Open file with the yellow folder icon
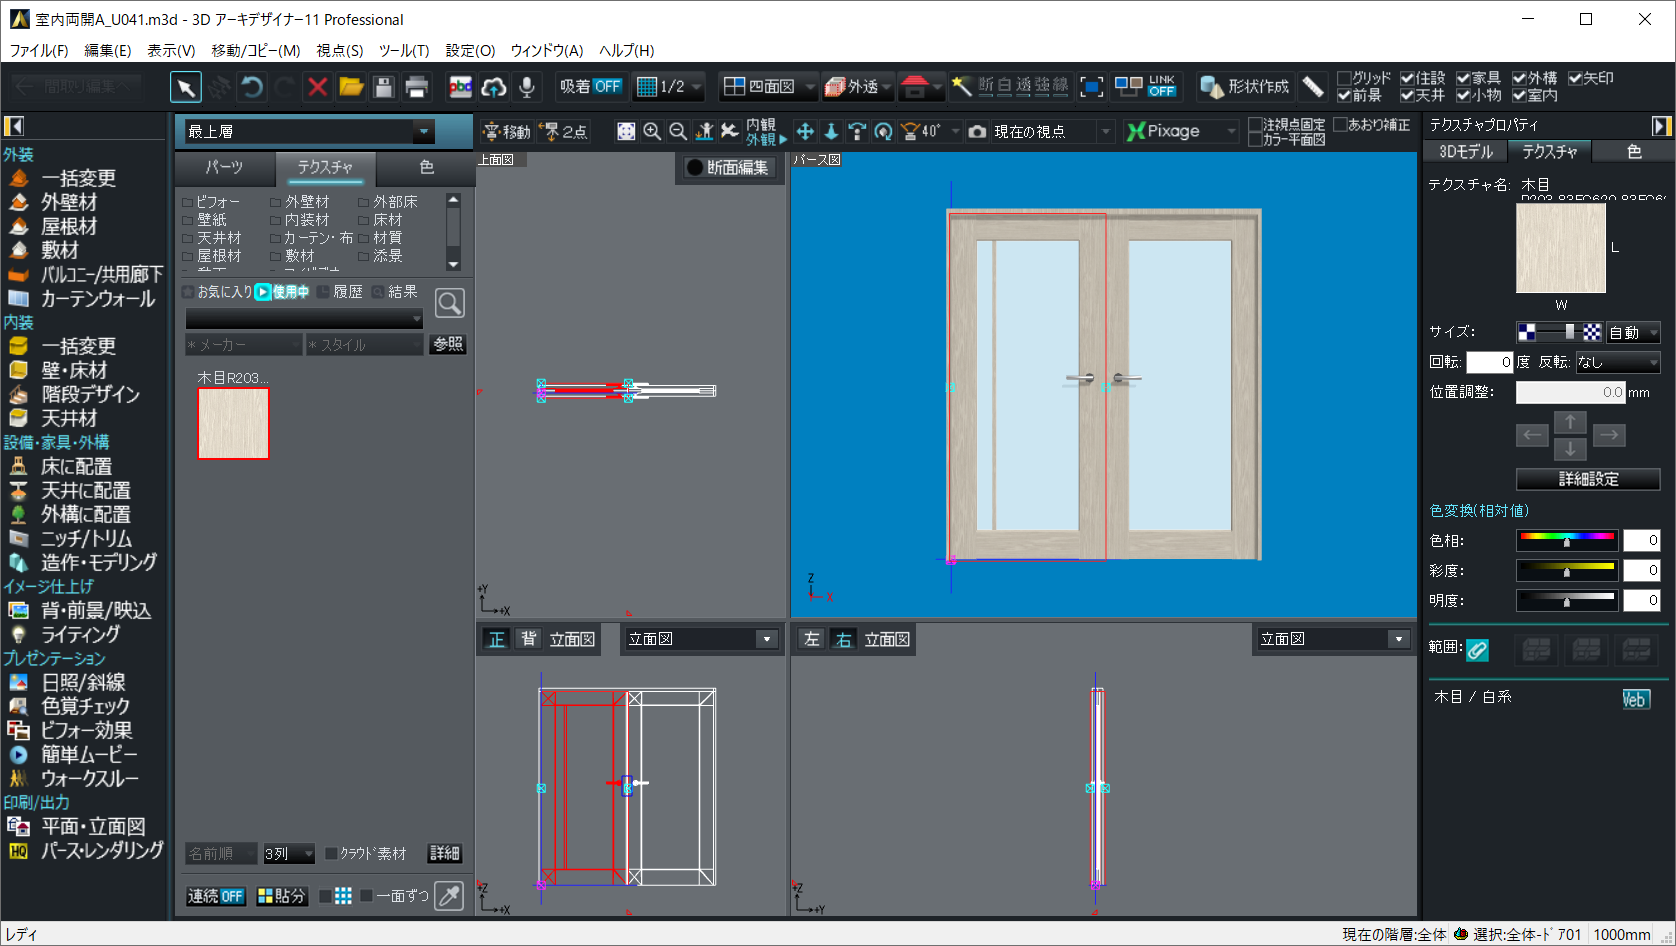Image resolution: width=1676 pixels, height=946 pixels. (x=350, y=88)
